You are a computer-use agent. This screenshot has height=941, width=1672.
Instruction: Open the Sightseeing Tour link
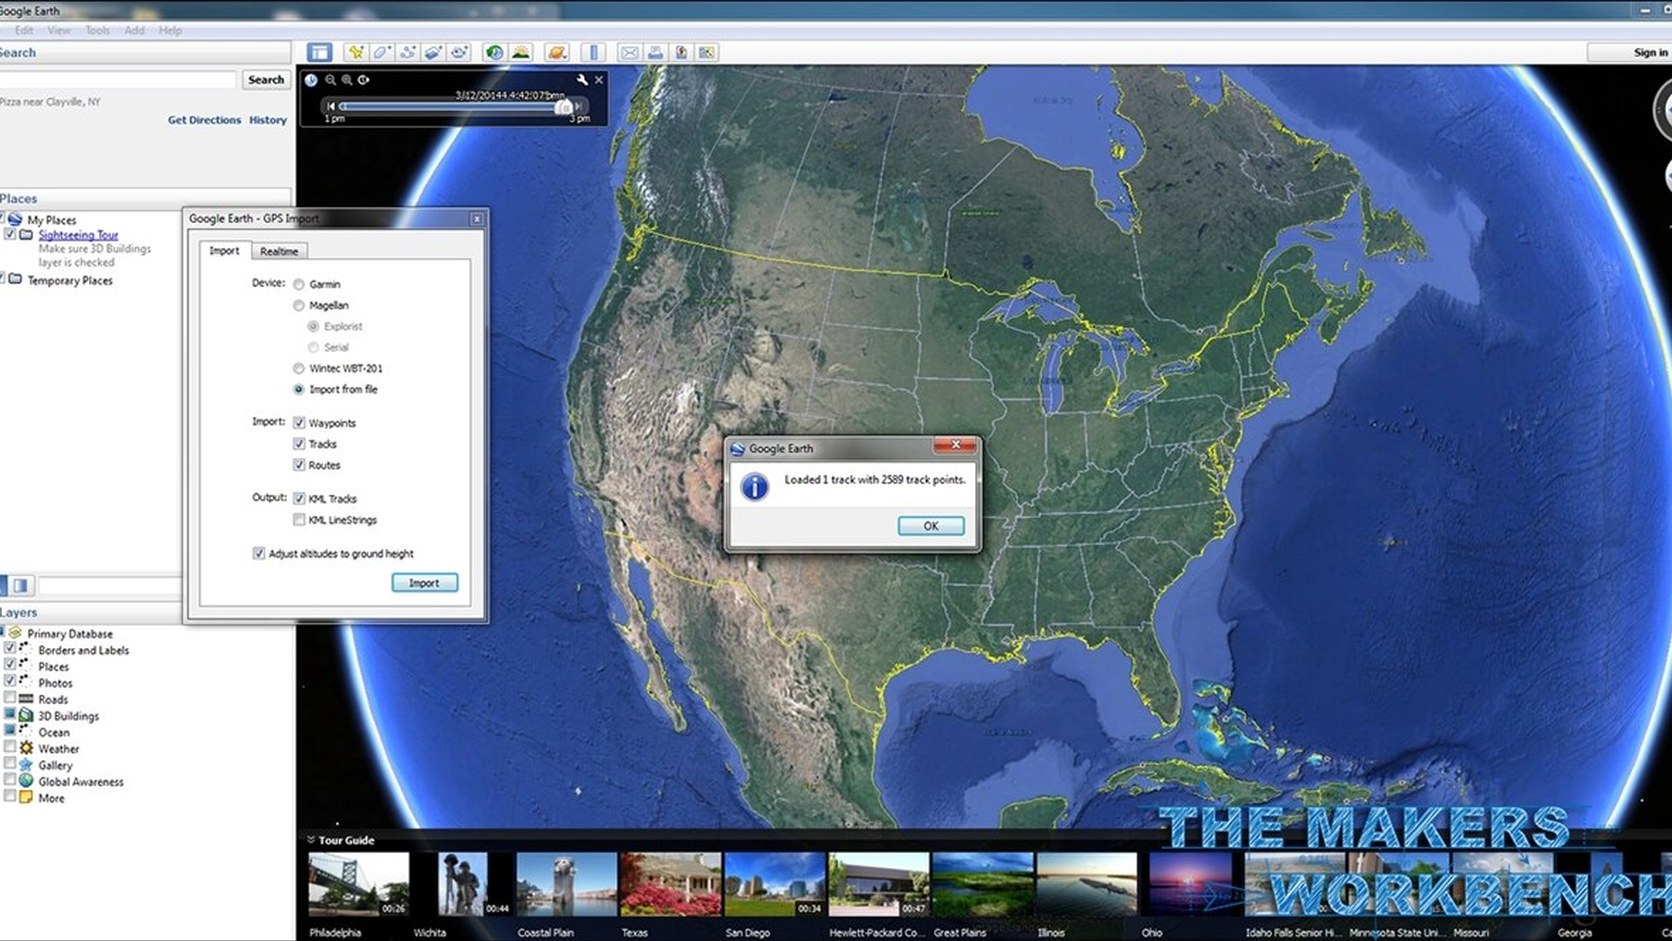78,235
